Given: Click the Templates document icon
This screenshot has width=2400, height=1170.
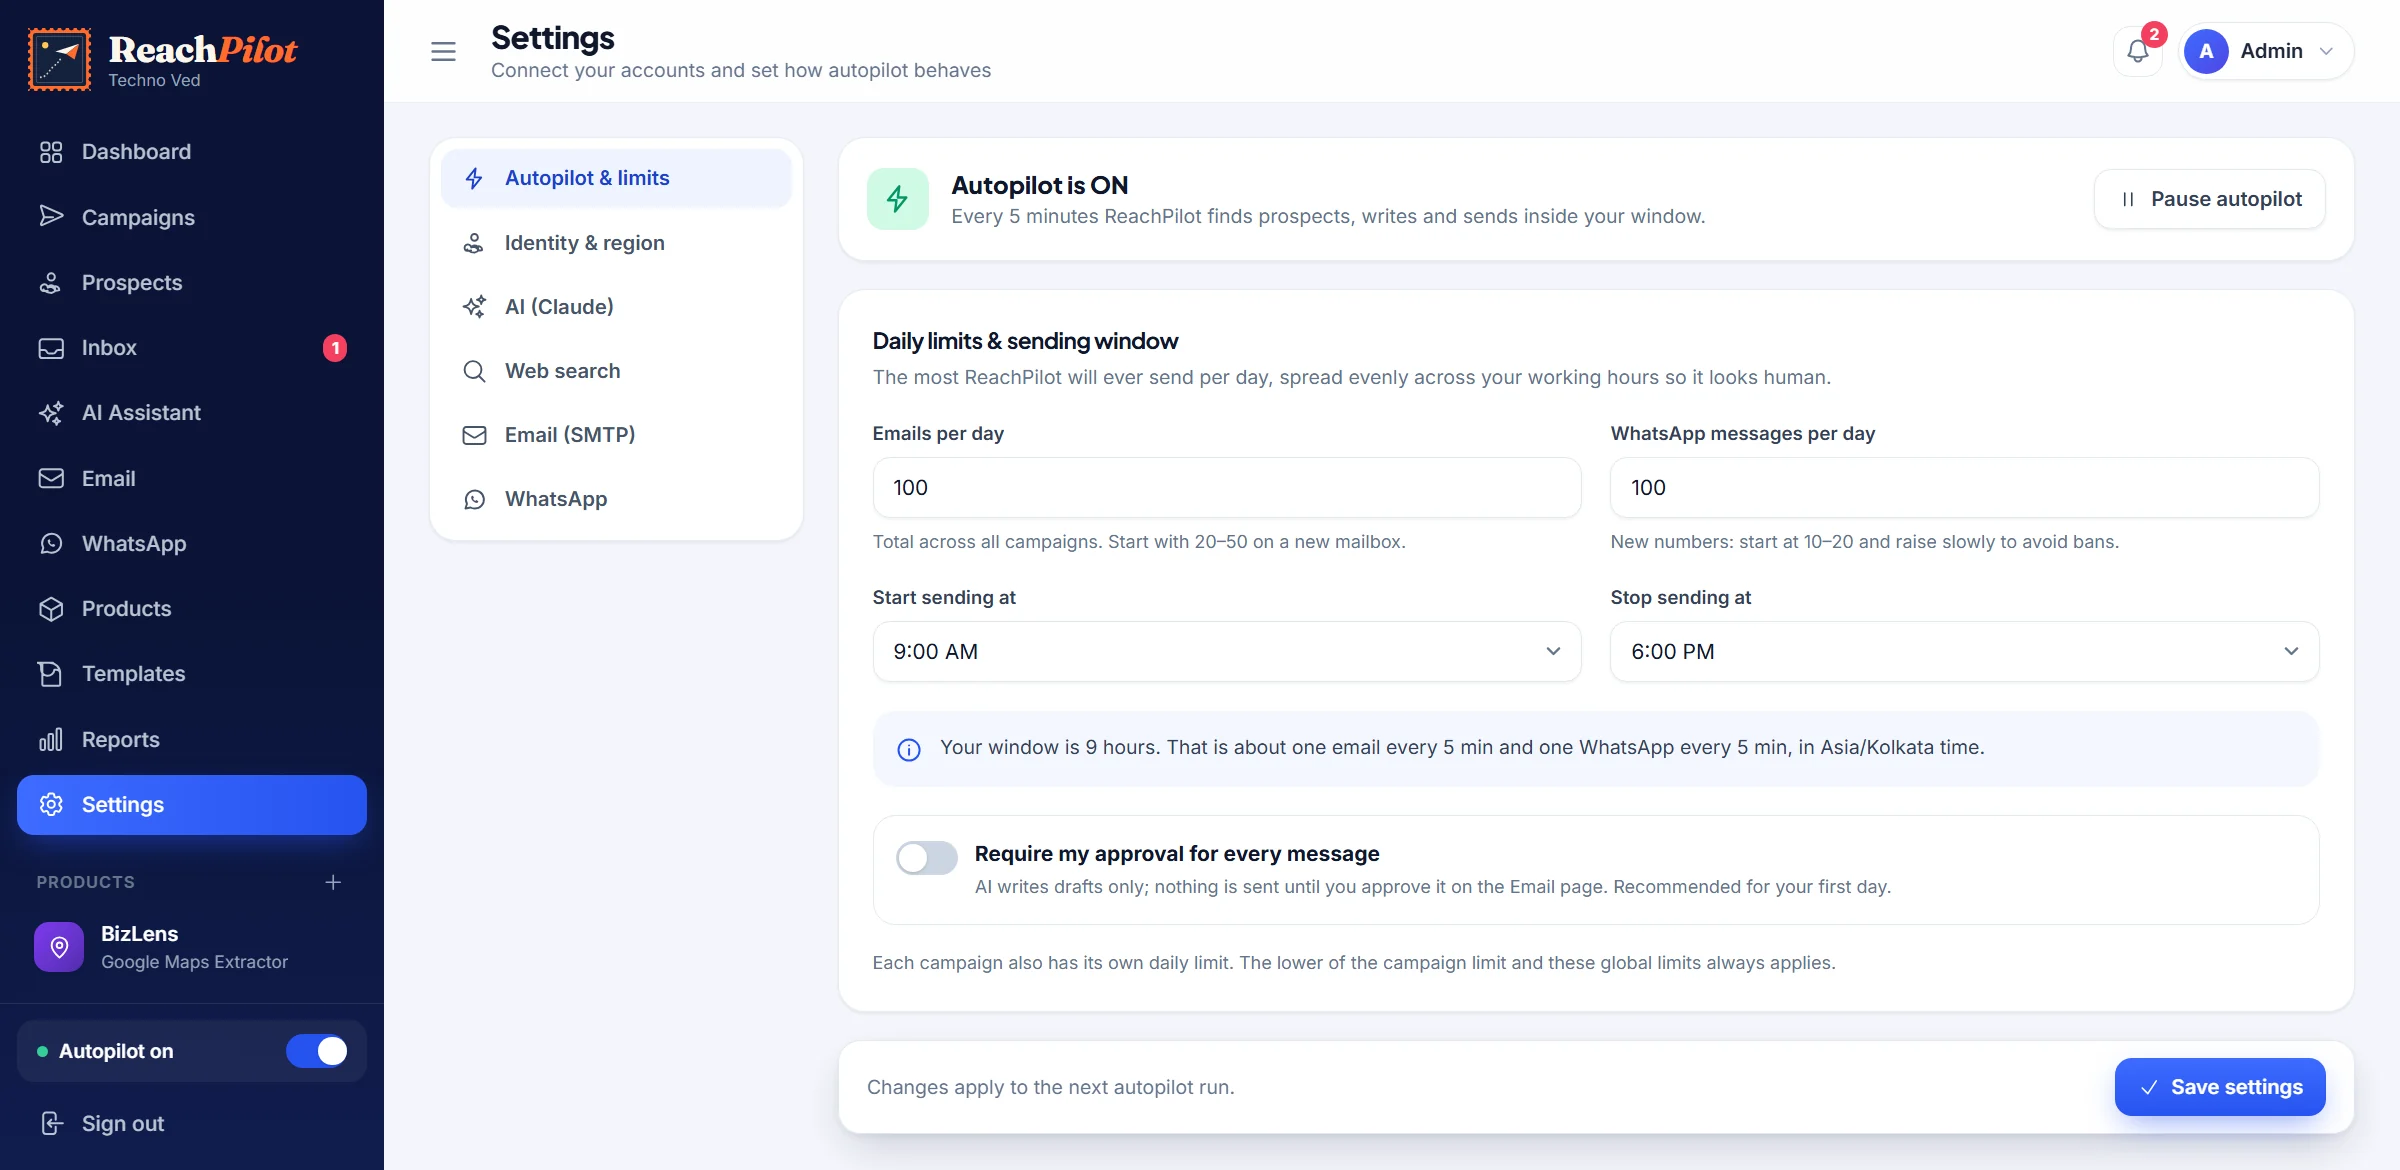Looking at the screenshot, I should pyautogui.click(x=51, y=674).
